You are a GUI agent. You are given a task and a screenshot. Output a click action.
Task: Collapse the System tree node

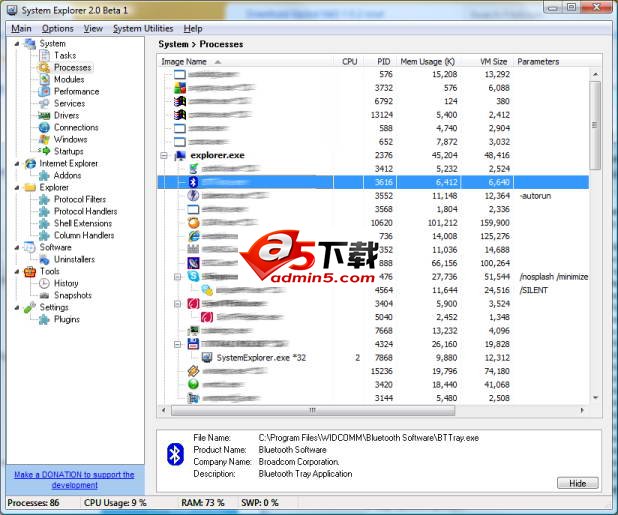click(x=17, y=44)
